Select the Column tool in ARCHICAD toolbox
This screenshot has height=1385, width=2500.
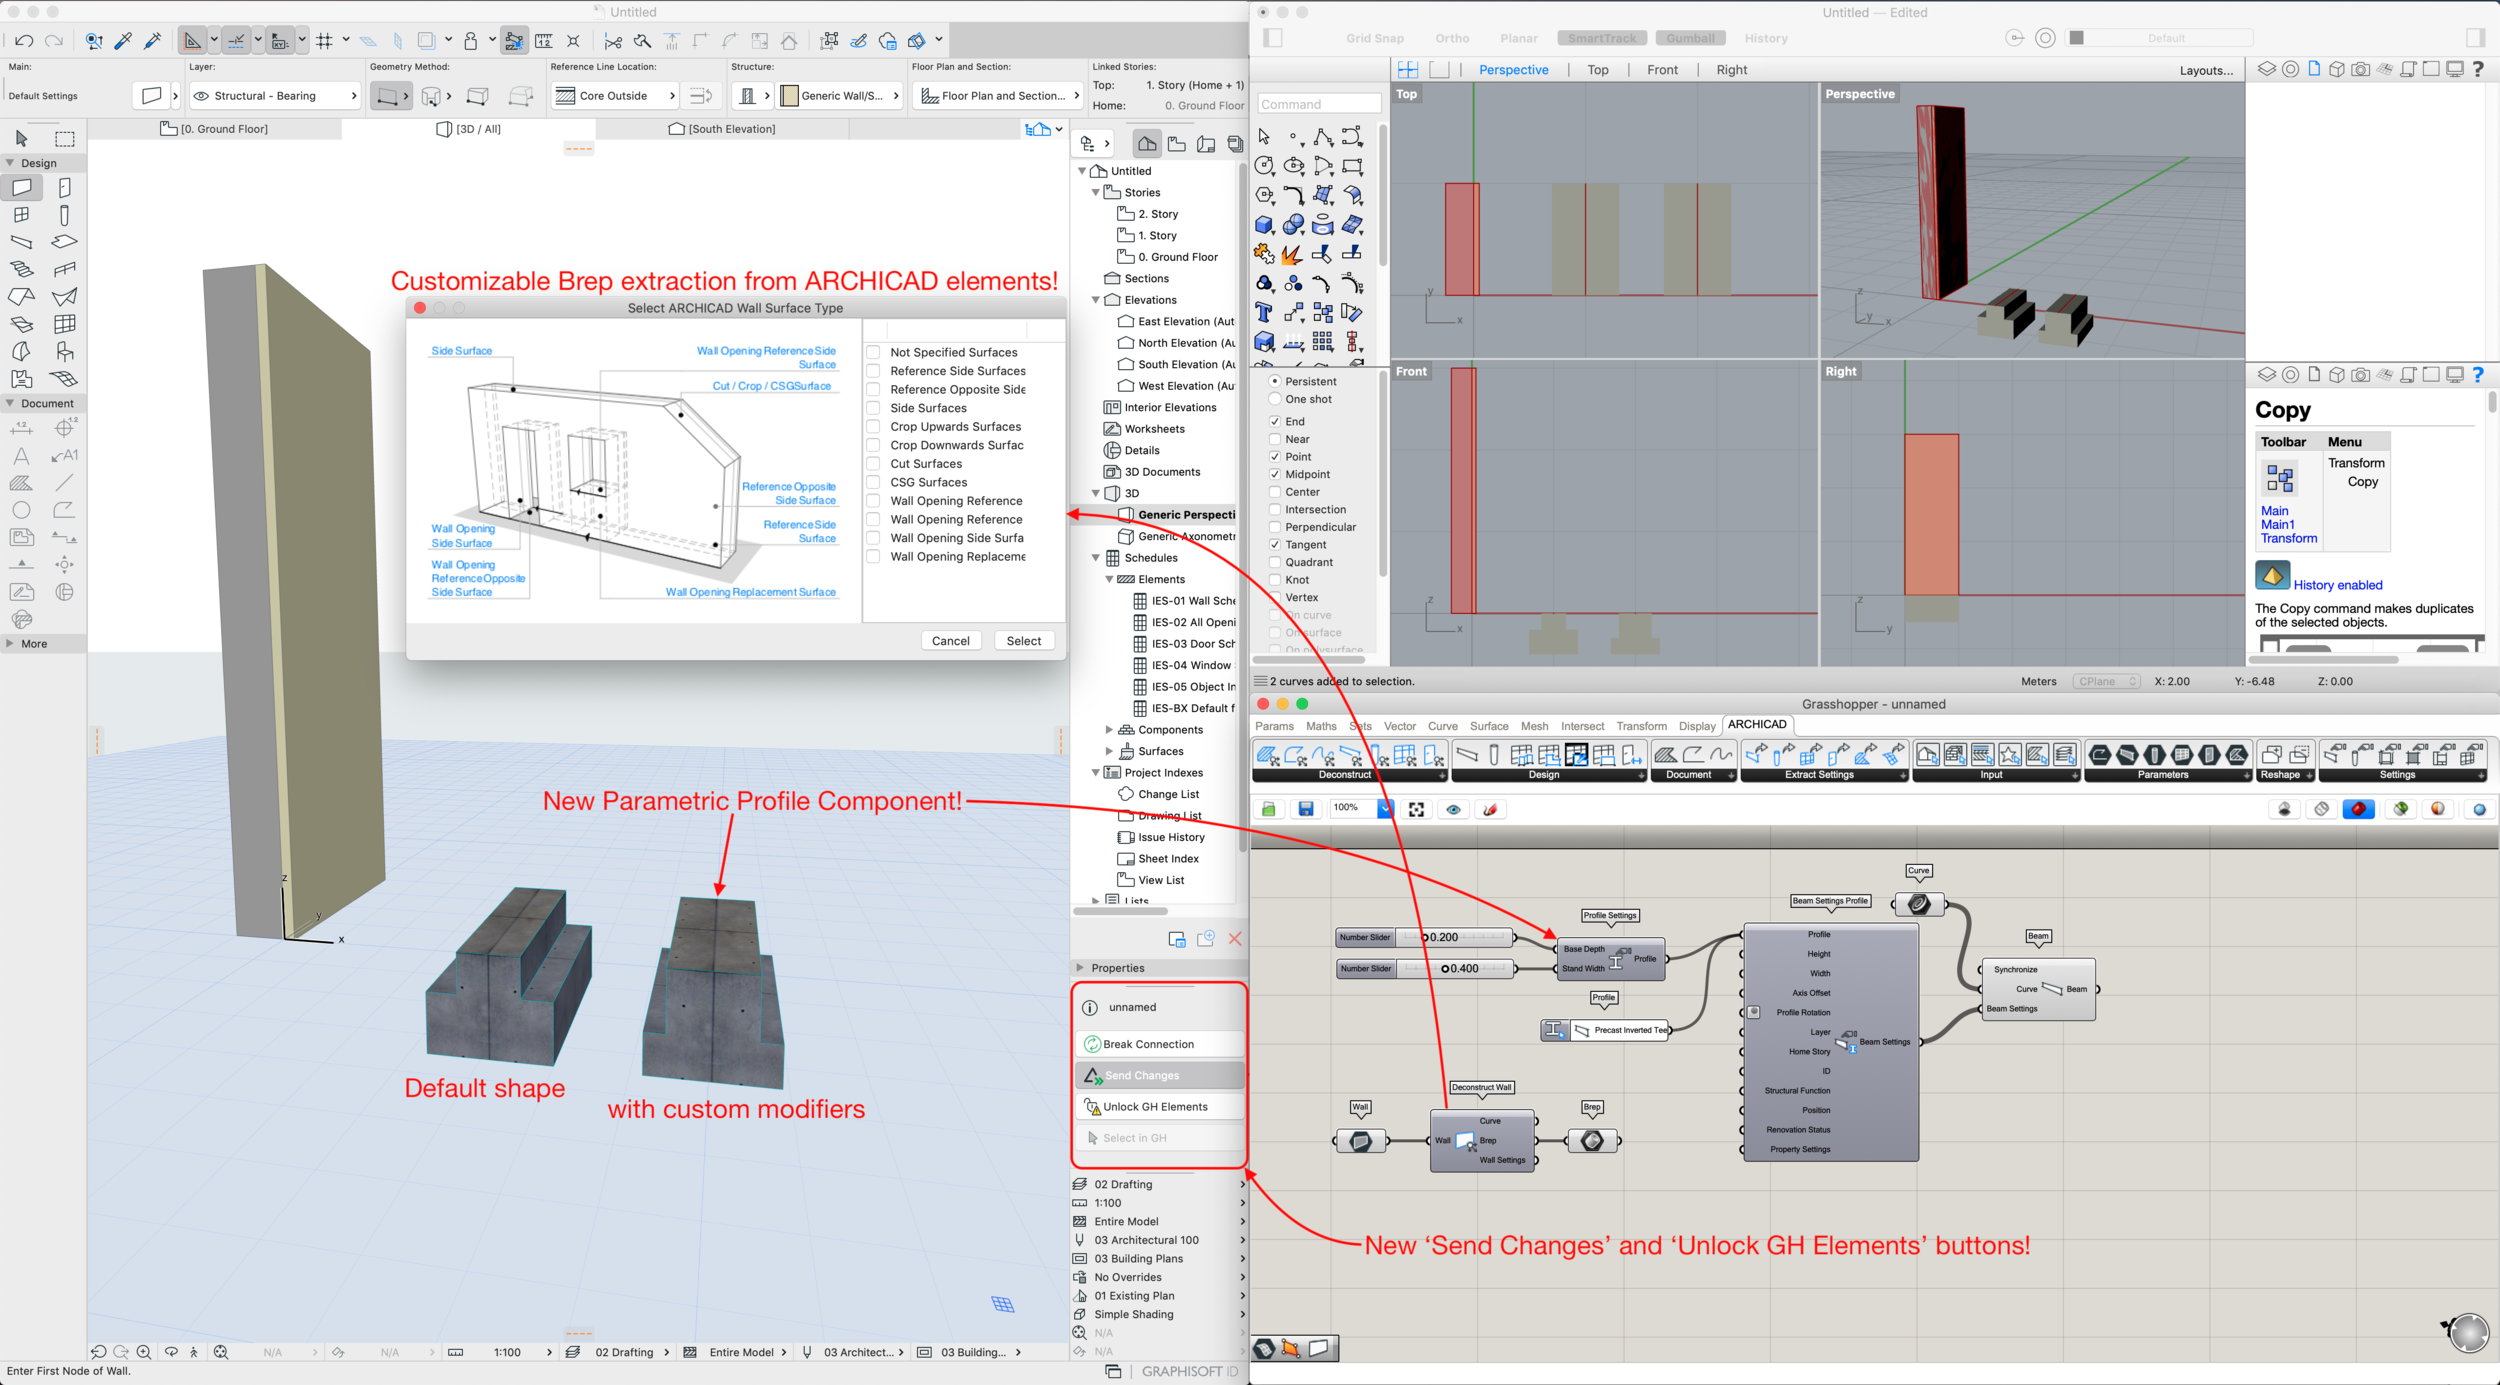(65, 215)
